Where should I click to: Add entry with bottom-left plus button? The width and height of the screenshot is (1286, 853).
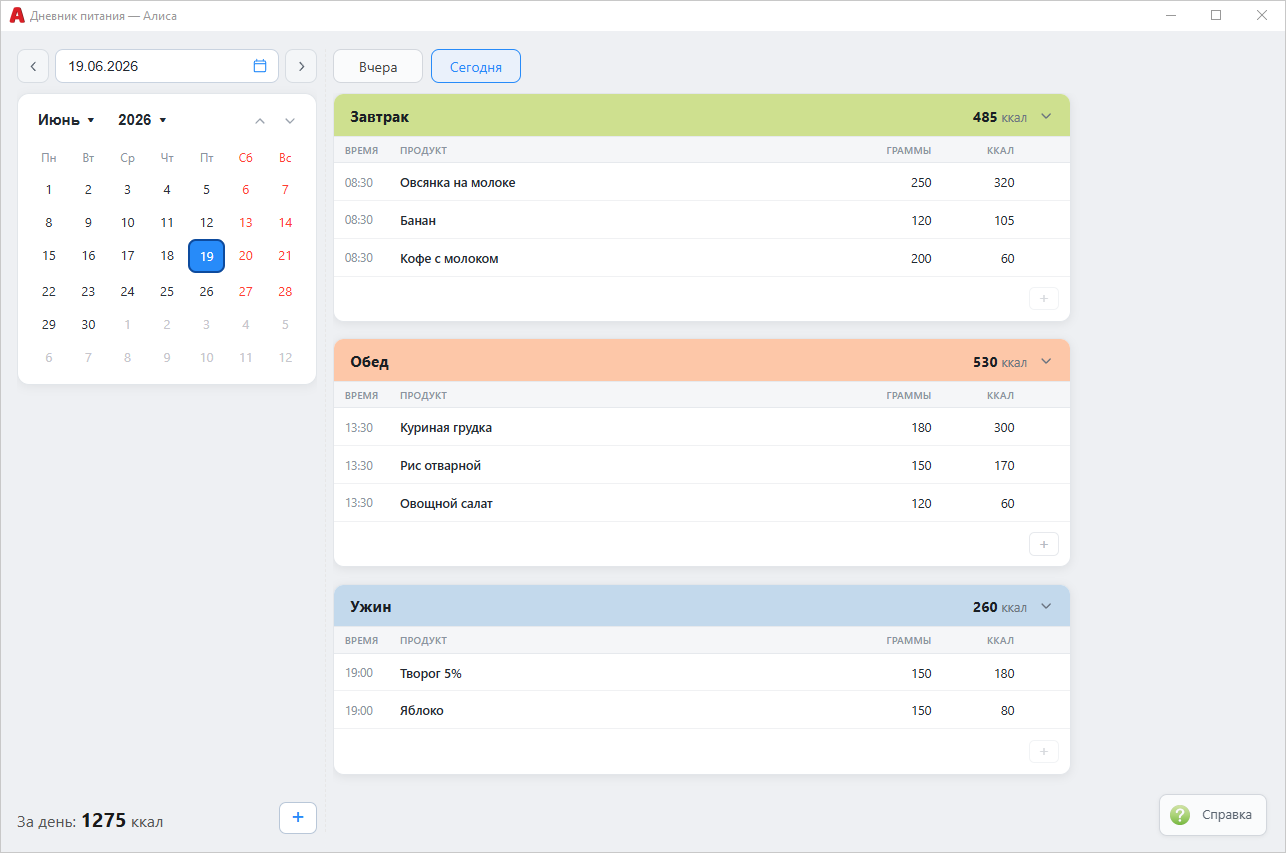[x=298, y=817]
